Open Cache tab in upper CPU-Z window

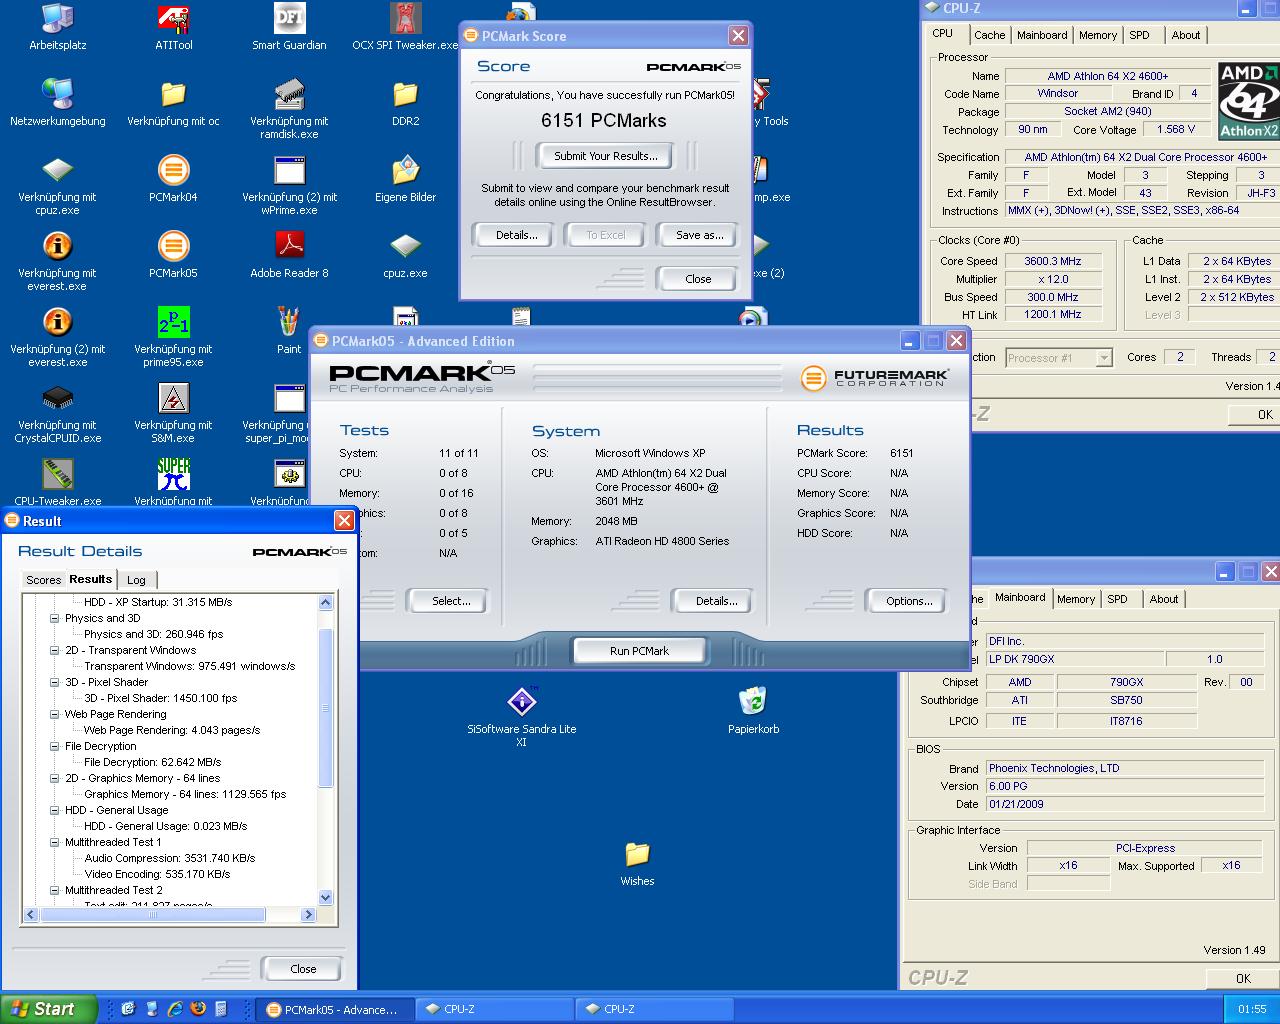[989, 35]
